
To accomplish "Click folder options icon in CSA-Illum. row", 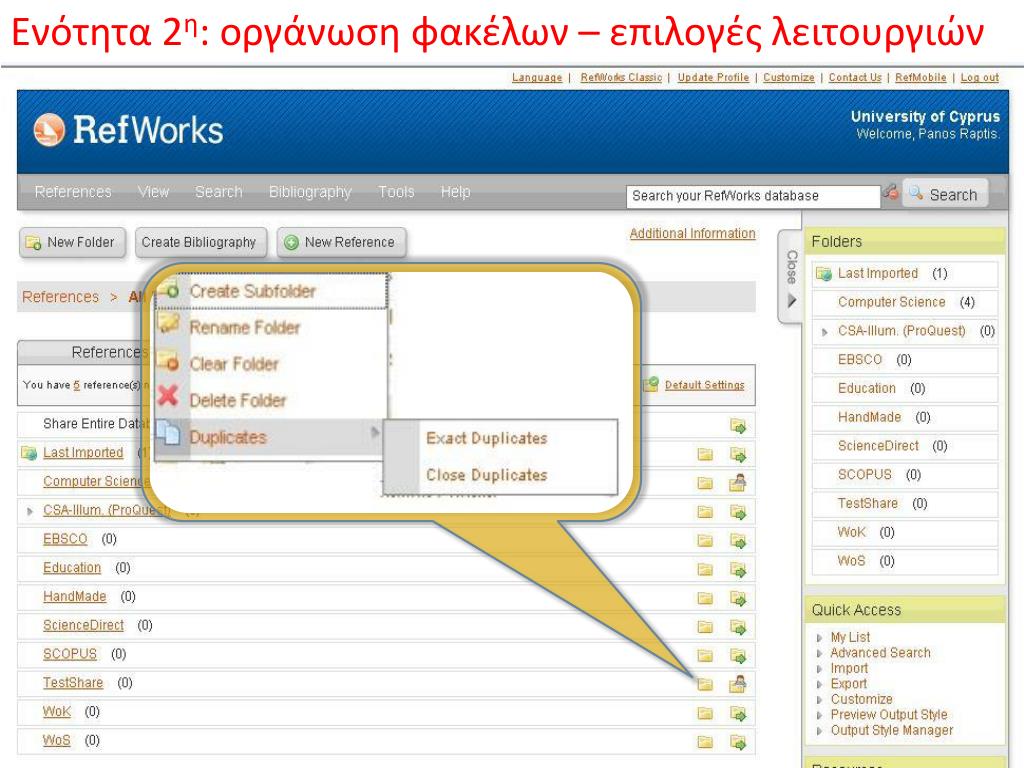I will [705, 512].
